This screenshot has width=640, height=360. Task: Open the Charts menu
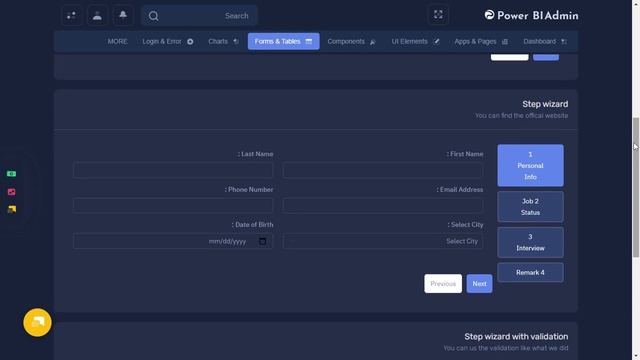pos(223,42)
